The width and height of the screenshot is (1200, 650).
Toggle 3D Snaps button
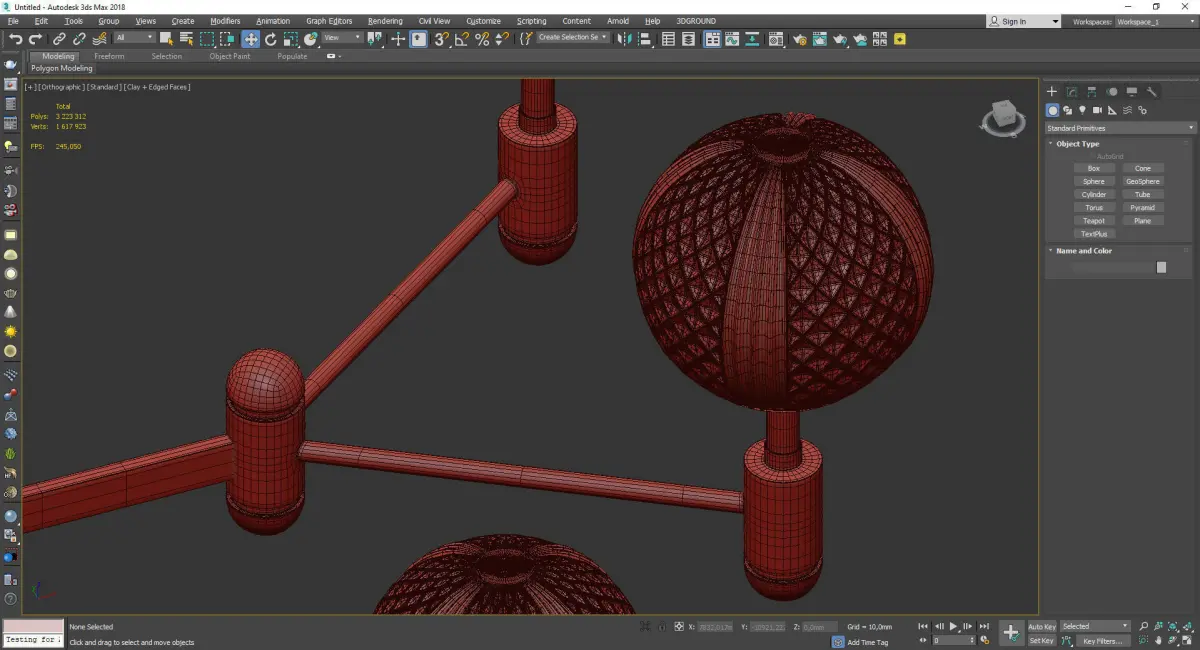pos(441,39)
